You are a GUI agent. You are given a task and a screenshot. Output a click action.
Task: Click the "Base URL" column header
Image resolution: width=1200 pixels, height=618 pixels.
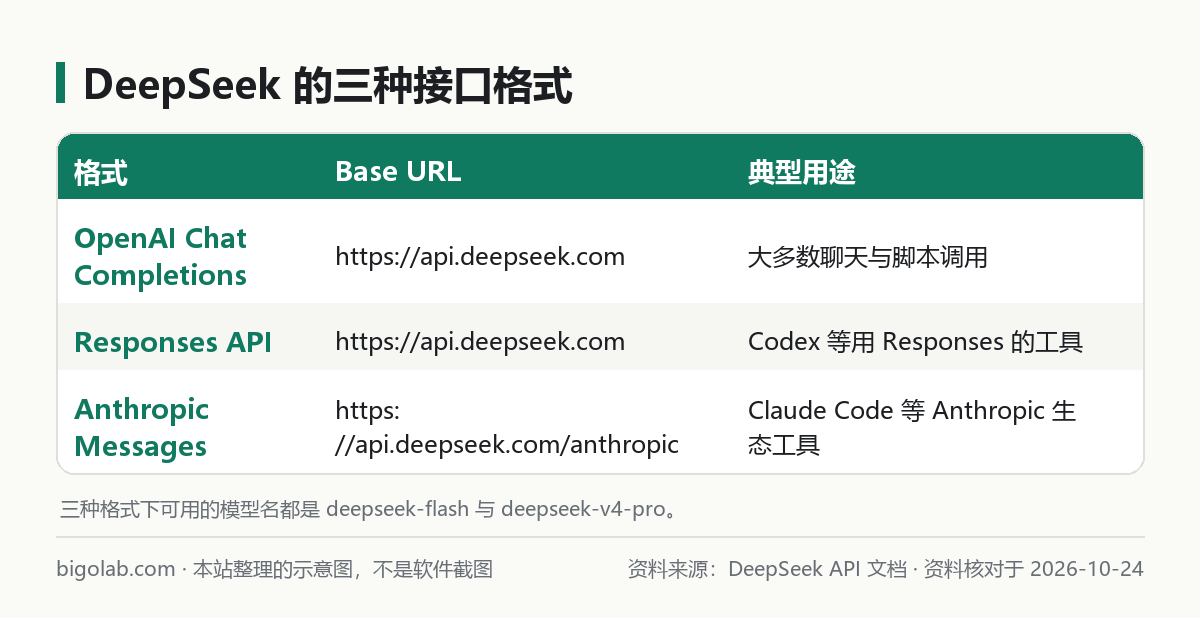point(398,172)
